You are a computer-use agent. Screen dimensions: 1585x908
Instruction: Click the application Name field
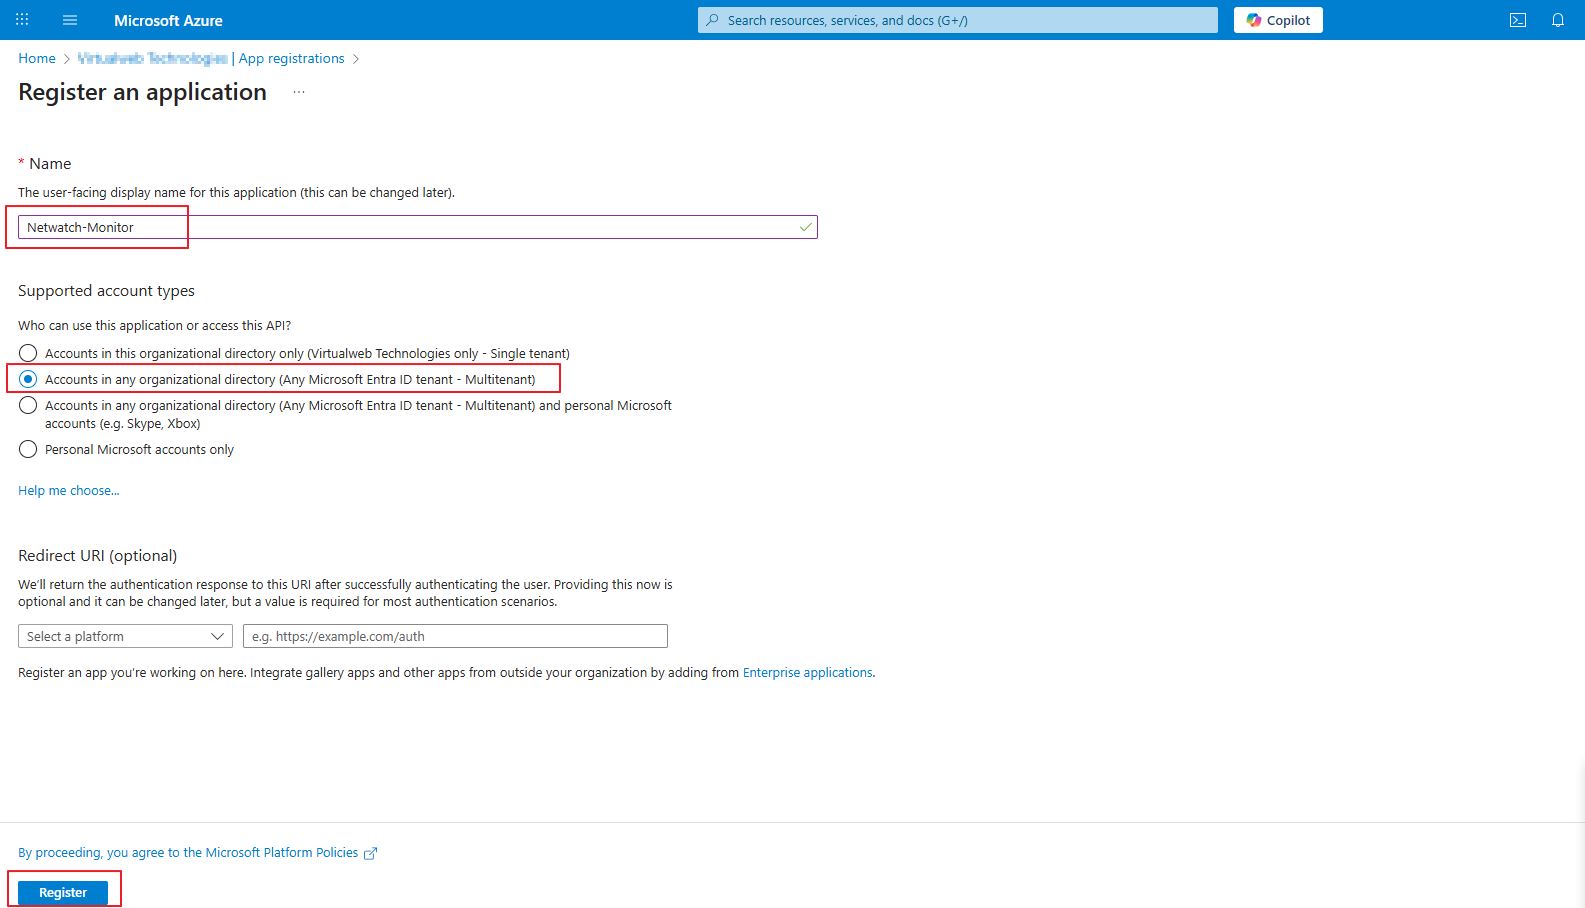(418, 227)
